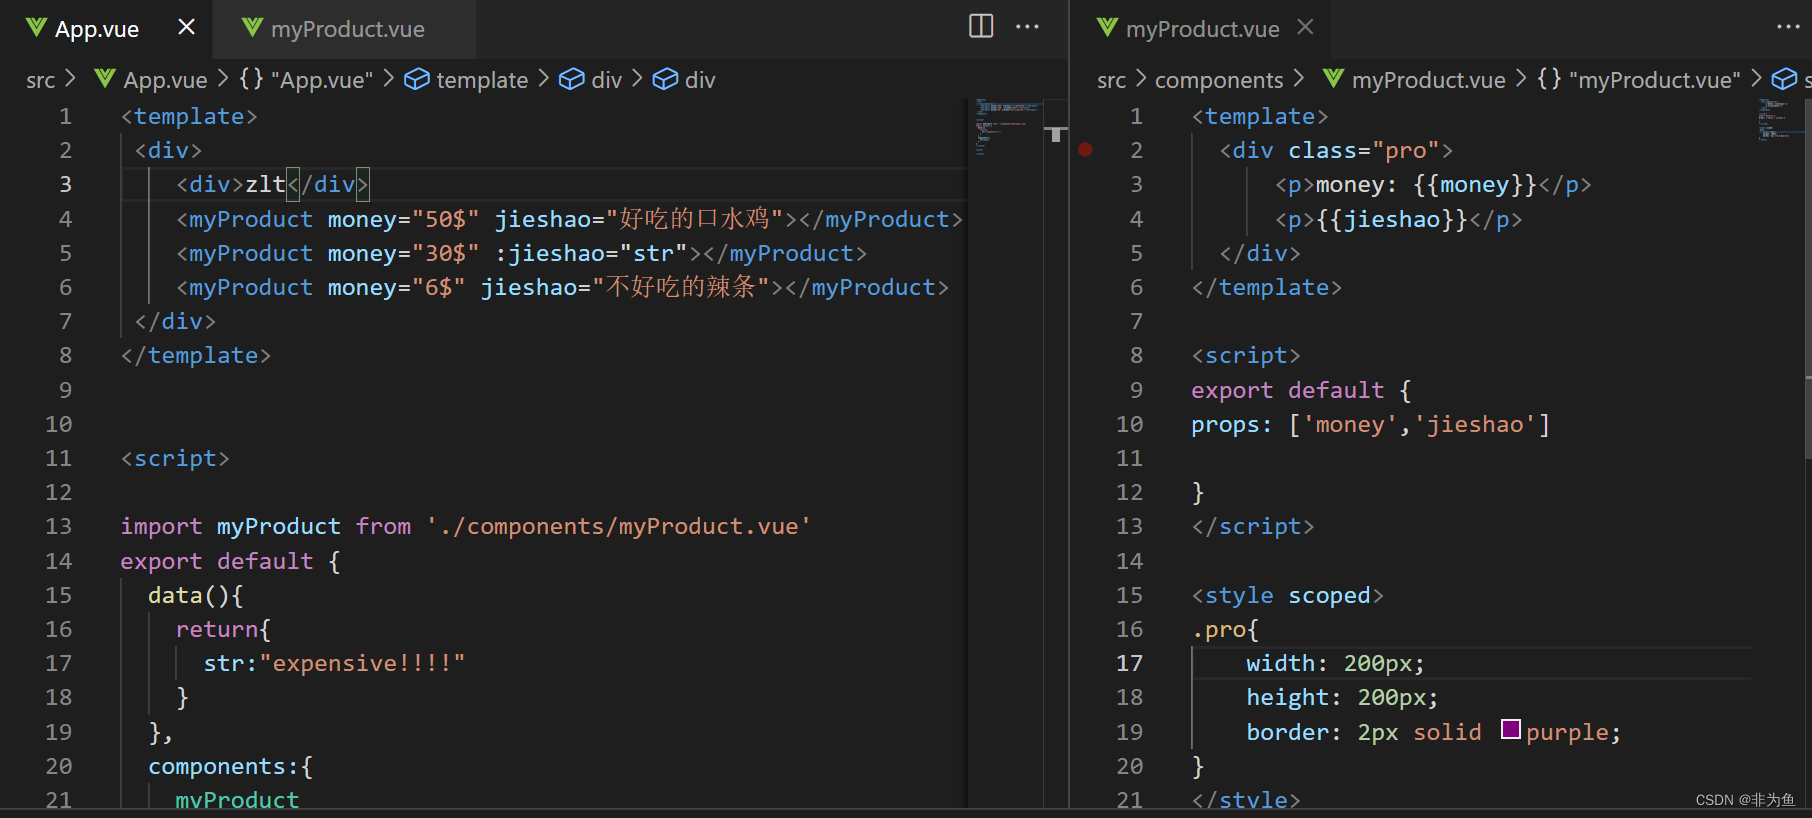This screenshot has height=818, width=1812.
Task: Click components in right breadcrumb
Action: (1219, 80)
